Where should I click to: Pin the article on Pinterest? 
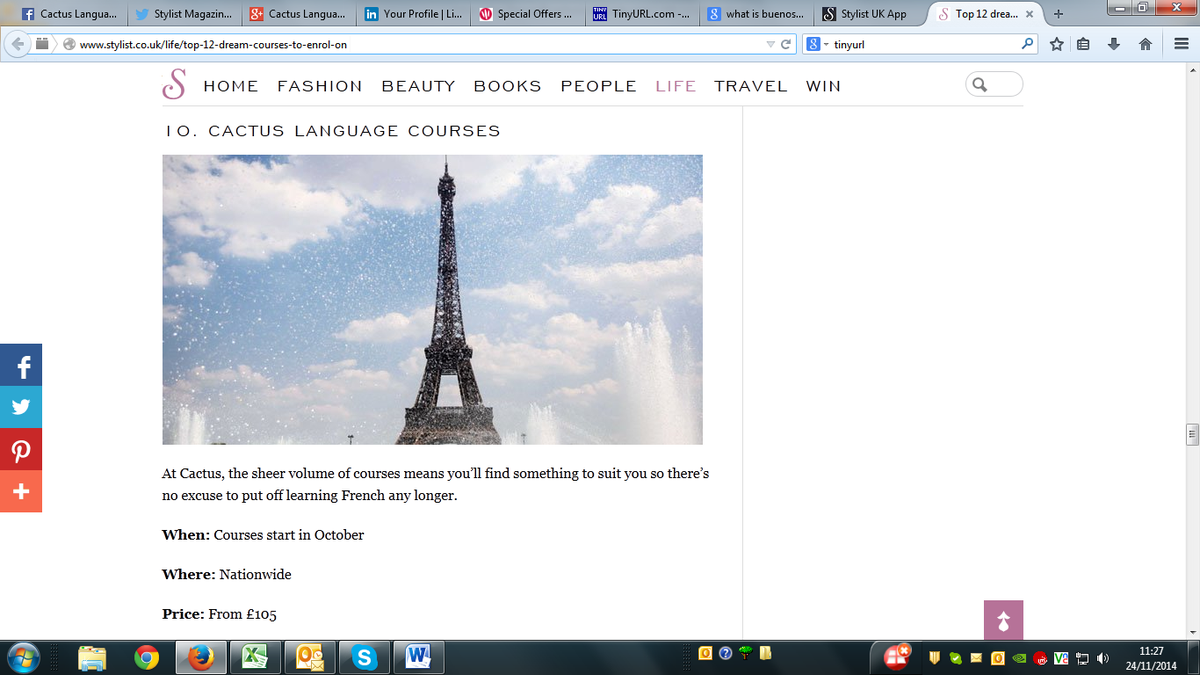click(21, 450)
